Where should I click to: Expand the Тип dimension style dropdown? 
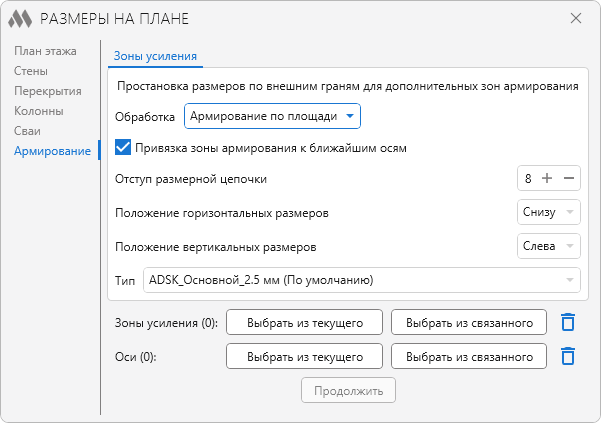(x=361, y=280)
